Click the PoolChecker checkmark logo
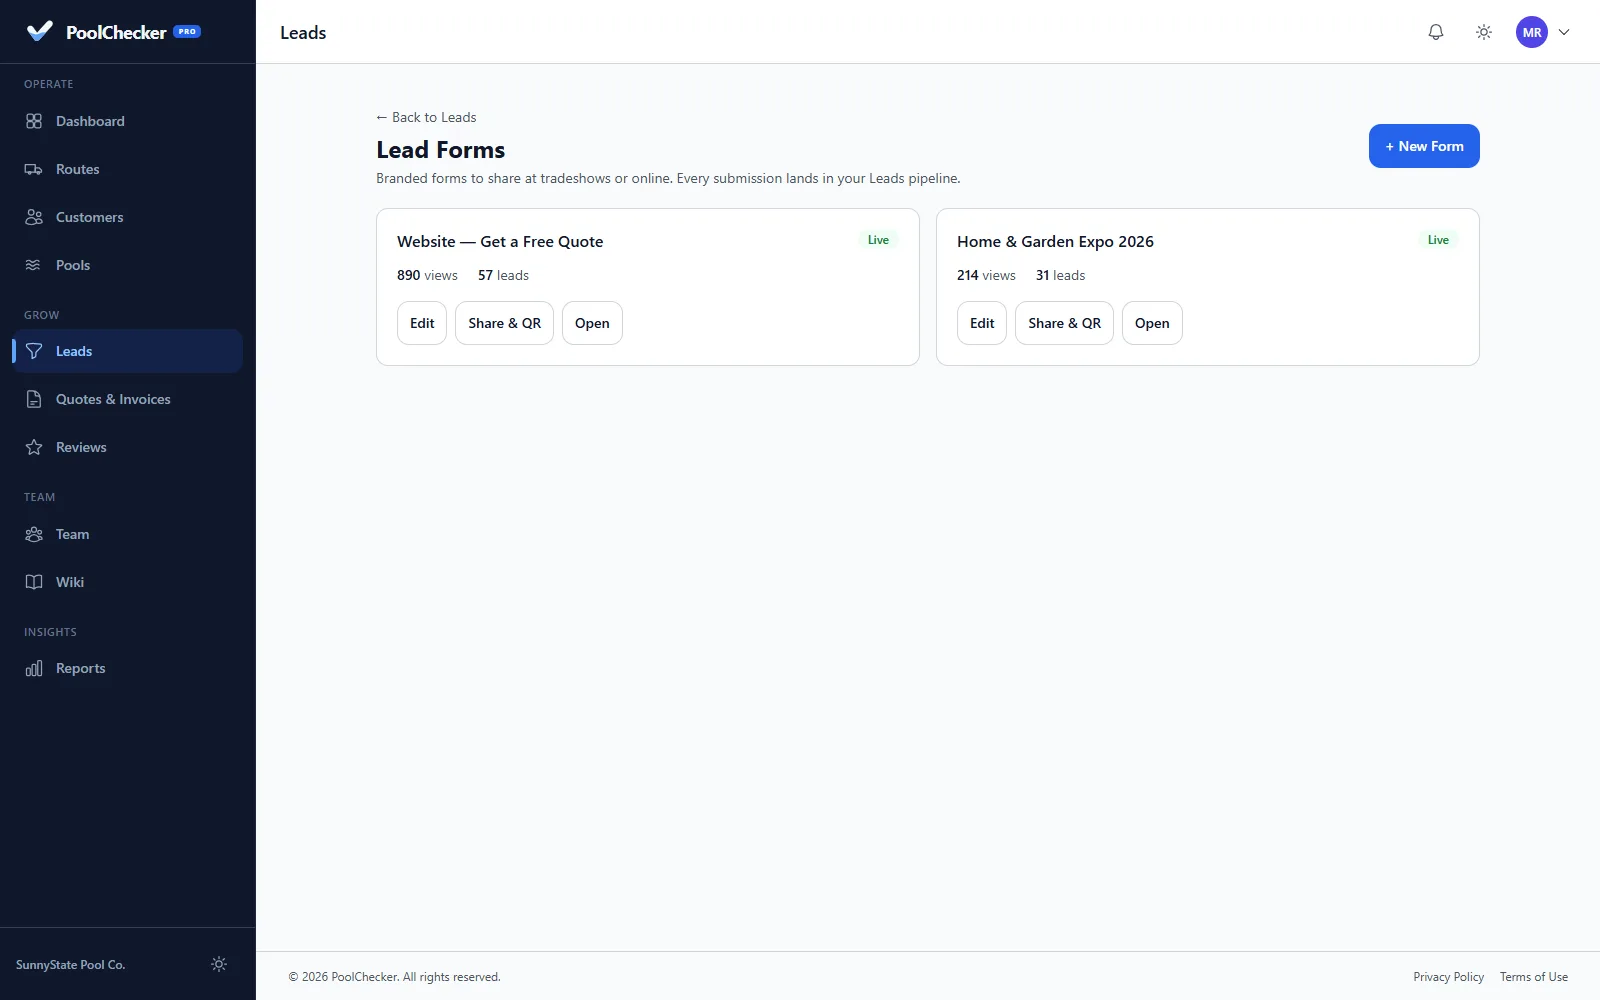Viewport: 1600px width, 1000px height. pyautogui.click(x=39, y=31)
